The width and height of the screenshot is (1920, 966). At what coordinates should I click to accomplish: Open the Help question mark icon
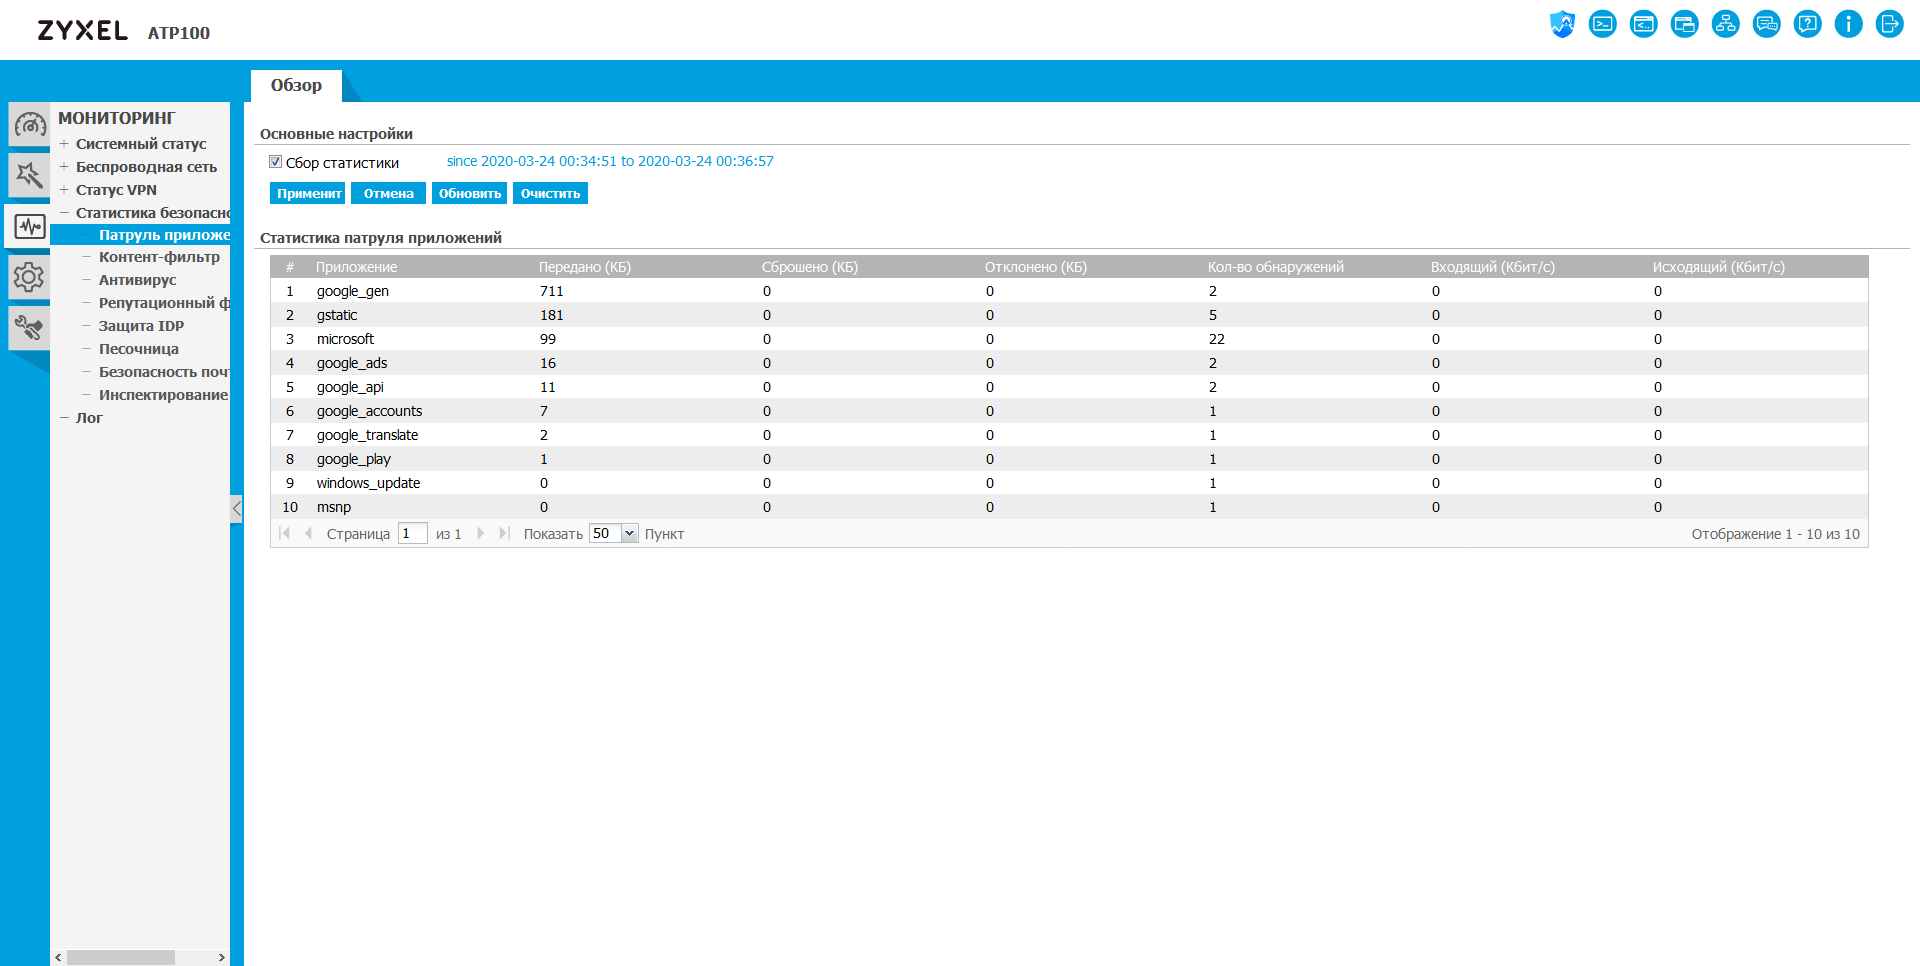click(1808, 24)
